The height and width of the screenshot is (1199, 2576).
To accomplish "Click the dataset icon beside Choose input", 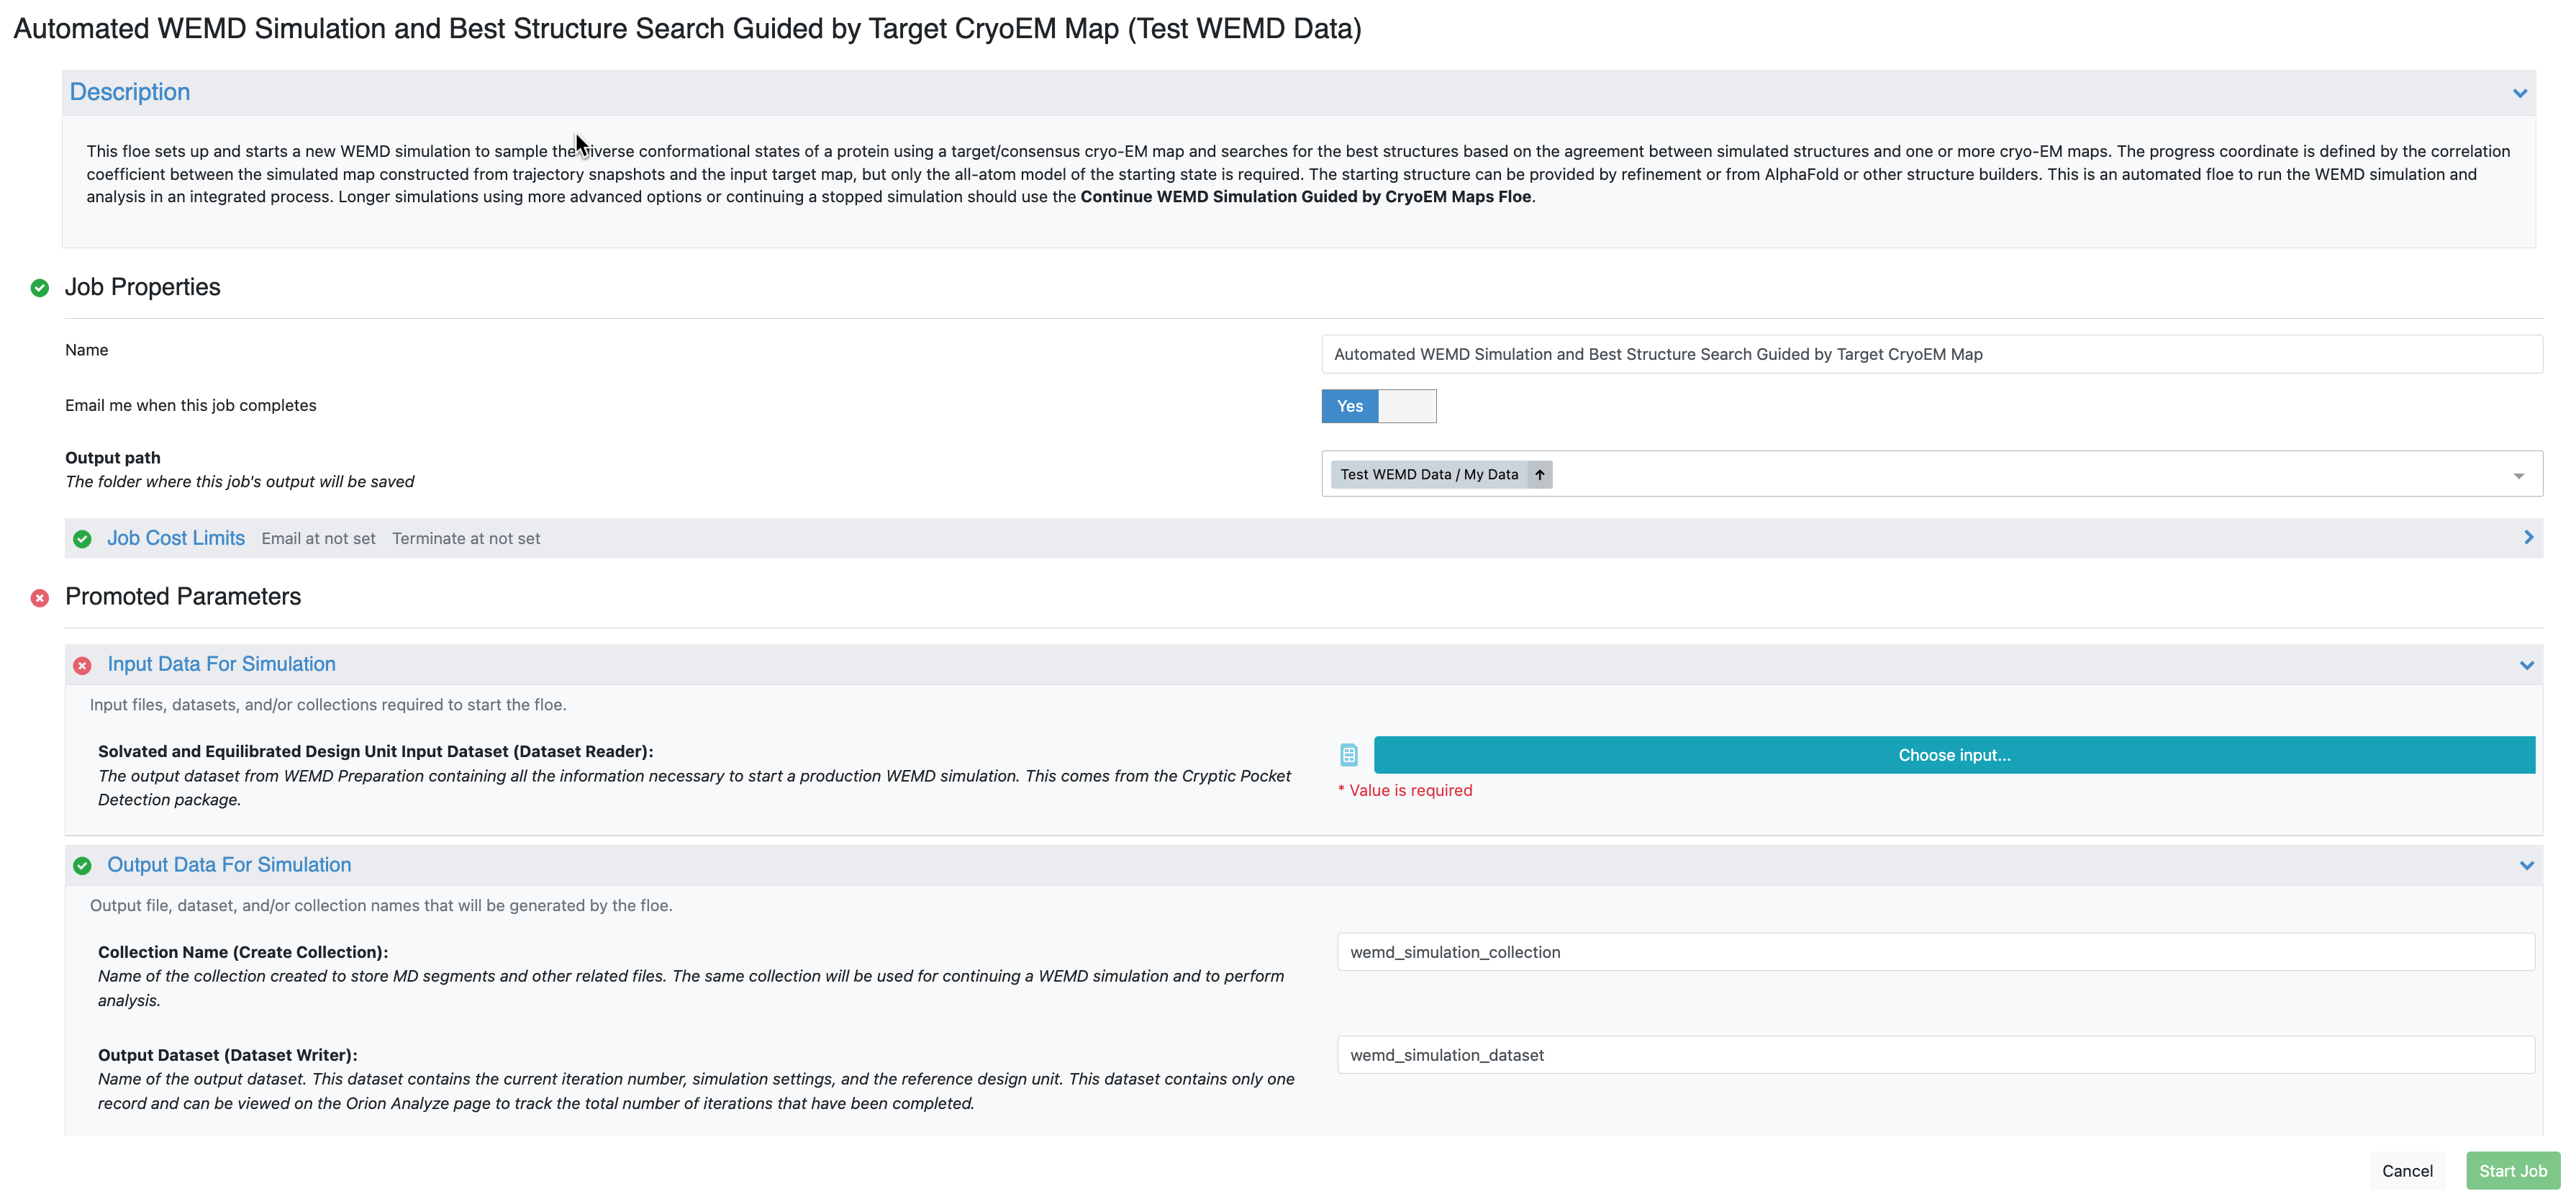I will 1348,755.
